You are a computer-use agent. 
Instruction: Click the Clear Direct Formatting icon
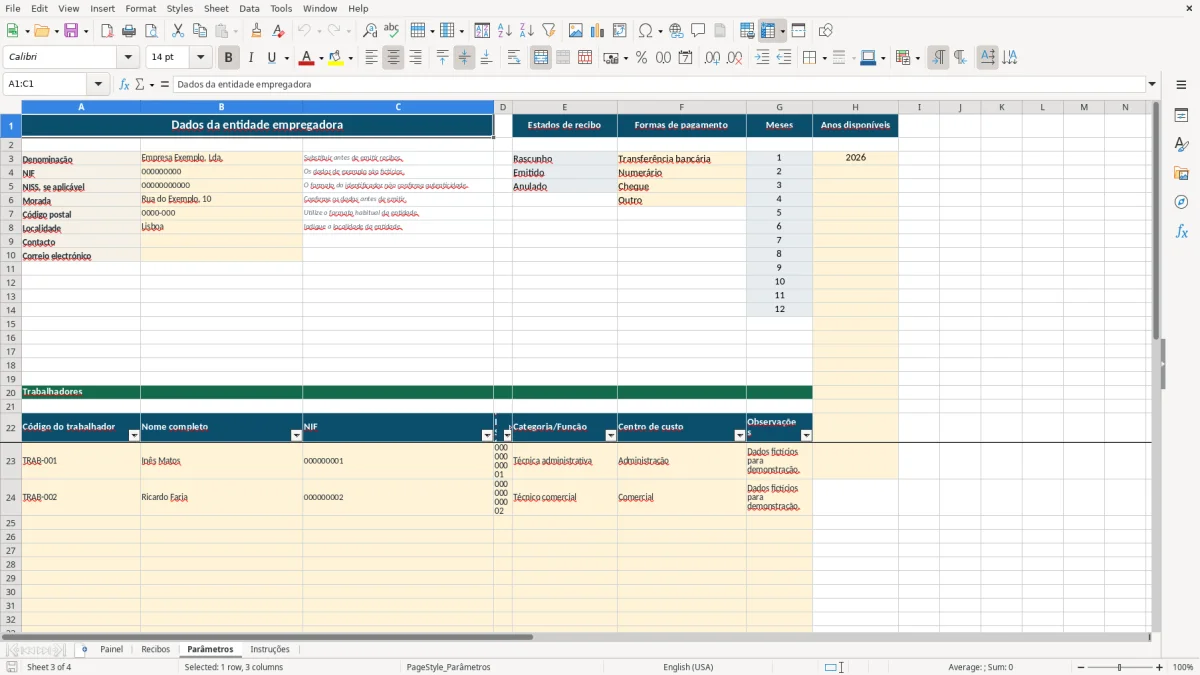279,31
